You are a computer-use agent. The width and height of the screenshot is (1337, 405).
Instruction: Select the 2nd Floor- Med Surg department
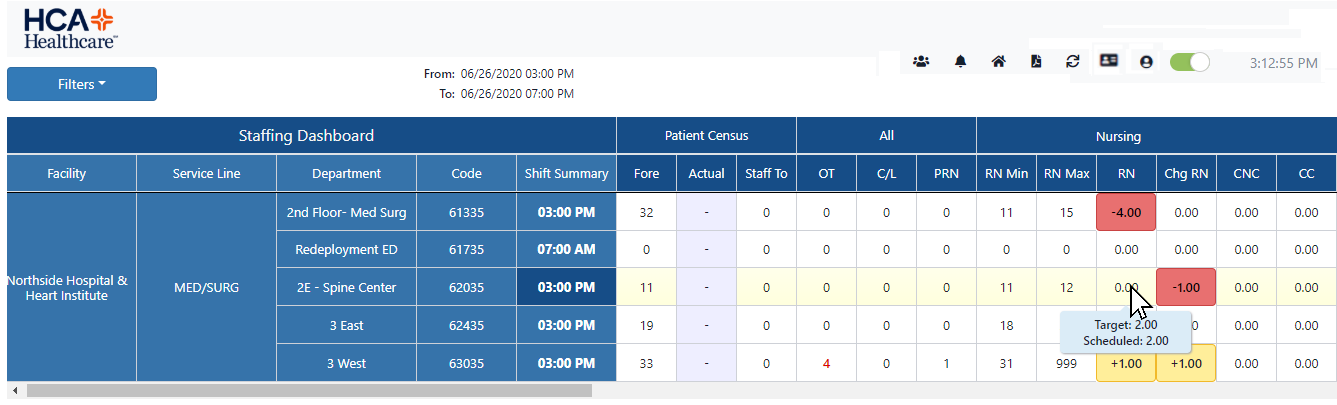346,212
